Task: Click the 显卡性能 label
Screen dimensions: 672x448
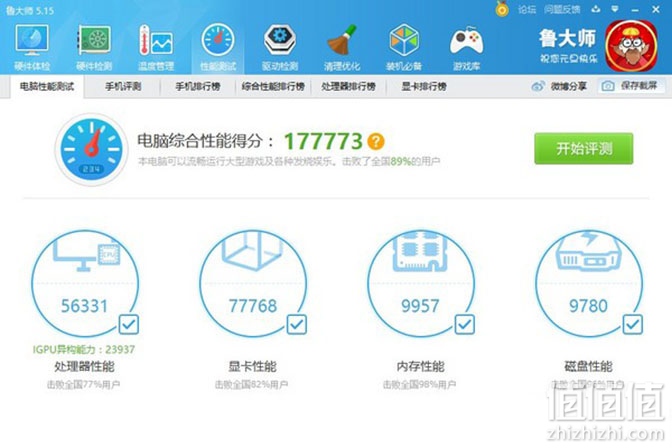Action: click(x=252, y=367)
